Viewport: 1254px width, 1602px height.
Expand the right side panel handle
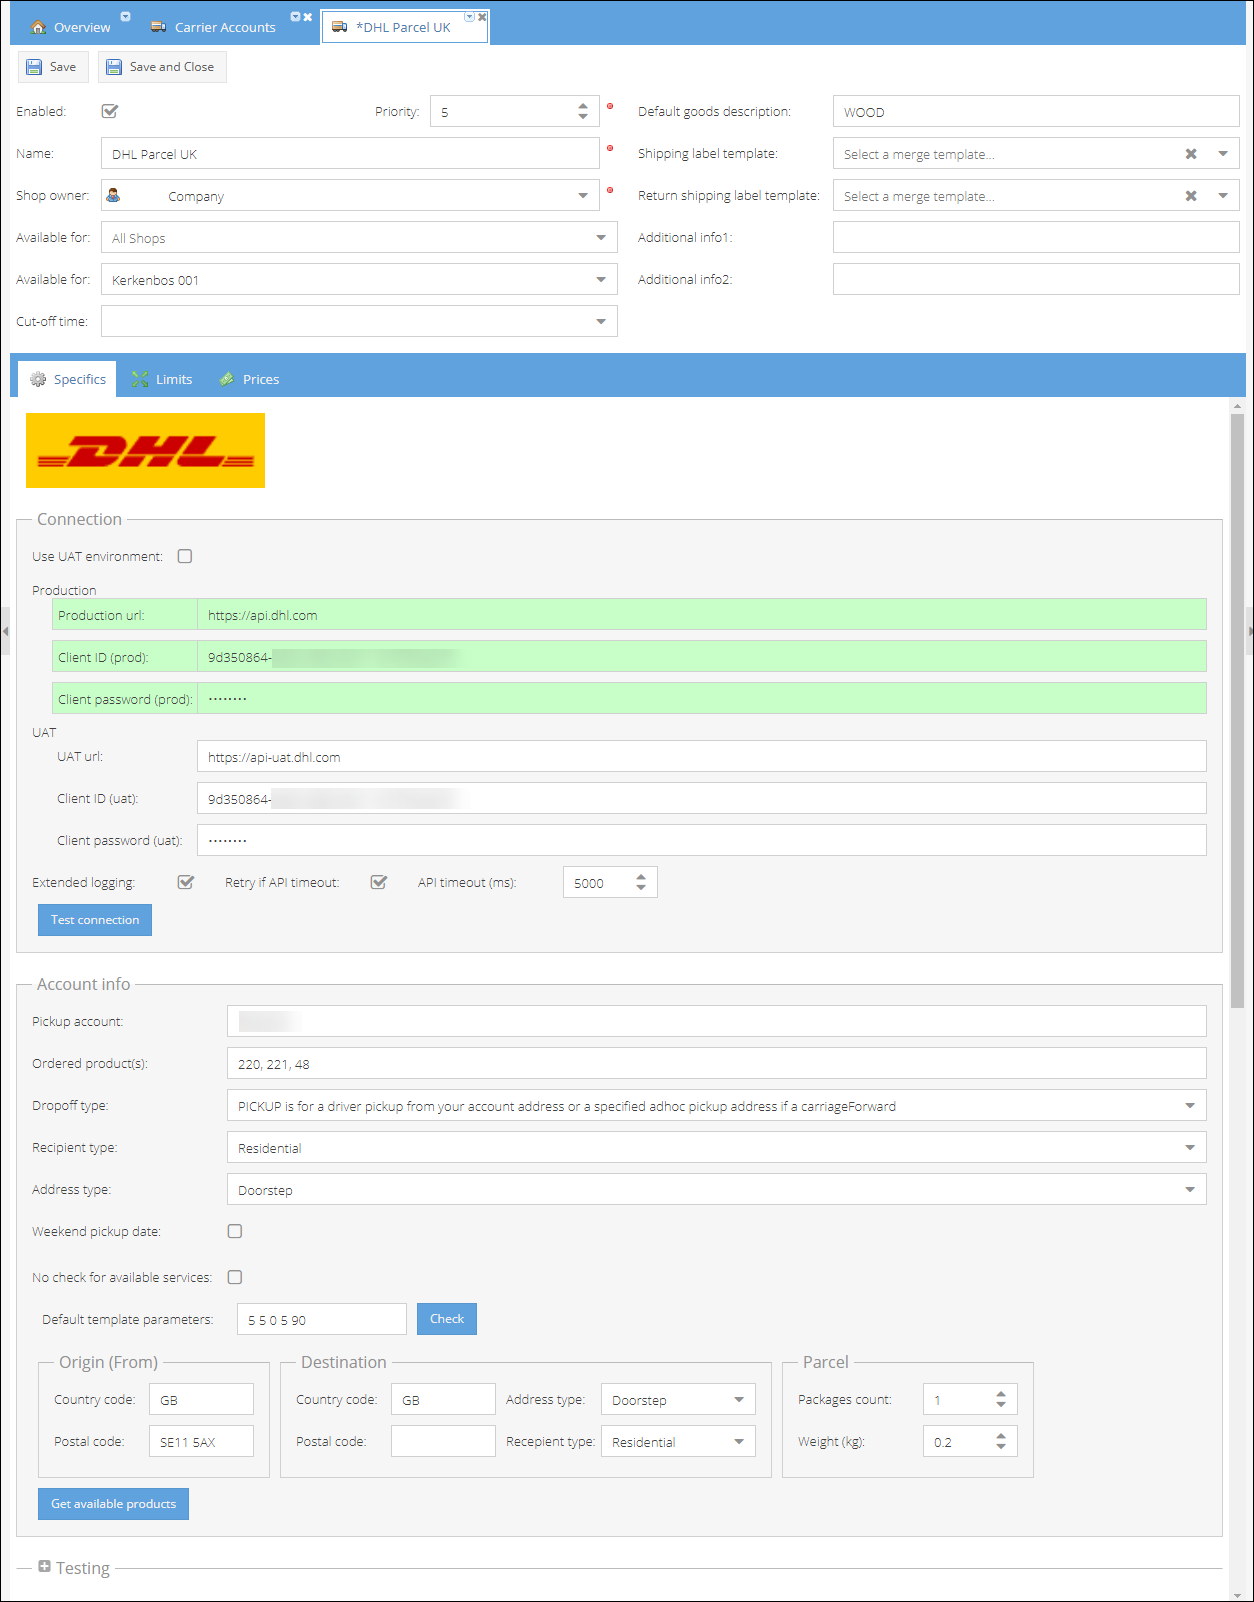pyautogui.click(x=1249, y=631)
